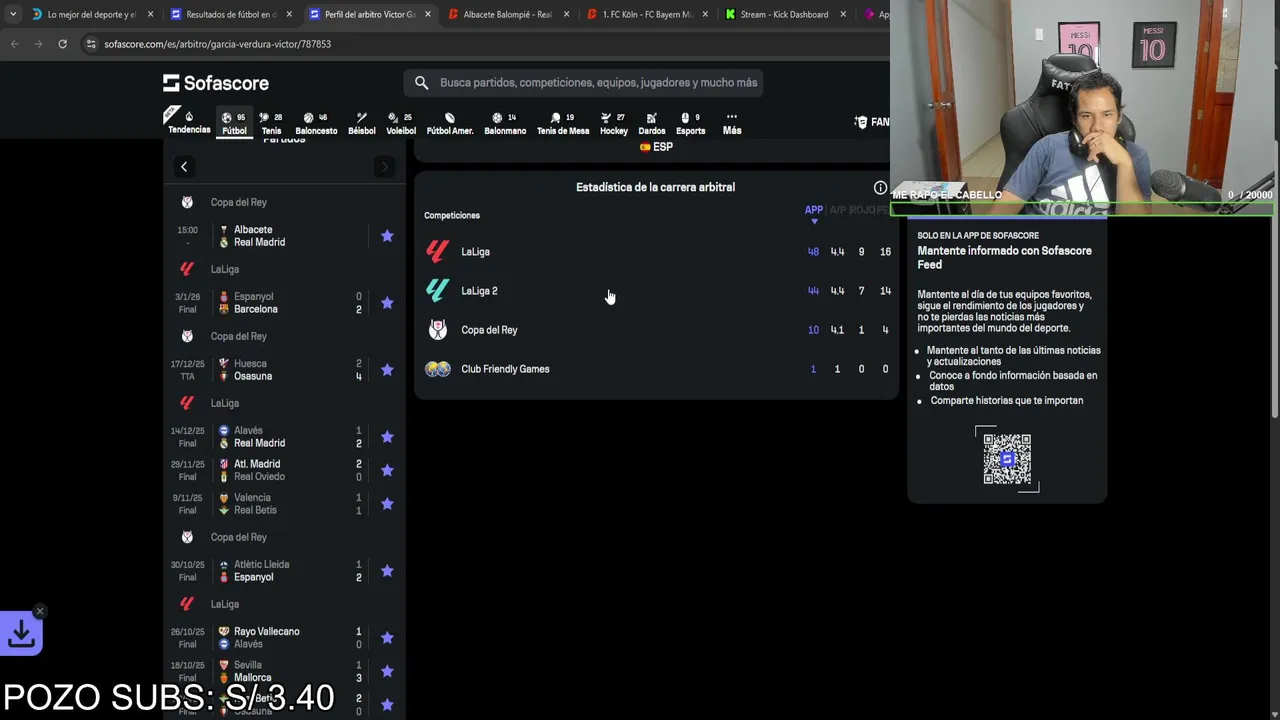Toggle favorite star for Alavés vs Real Madrid
The width and height of the screenshot is (1280, 720).
tap(387, 437)
